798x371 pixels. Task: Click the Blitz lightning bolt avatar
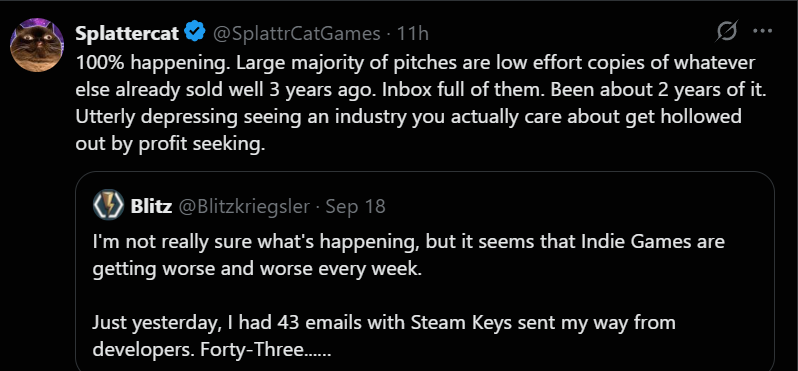(108, 205)
